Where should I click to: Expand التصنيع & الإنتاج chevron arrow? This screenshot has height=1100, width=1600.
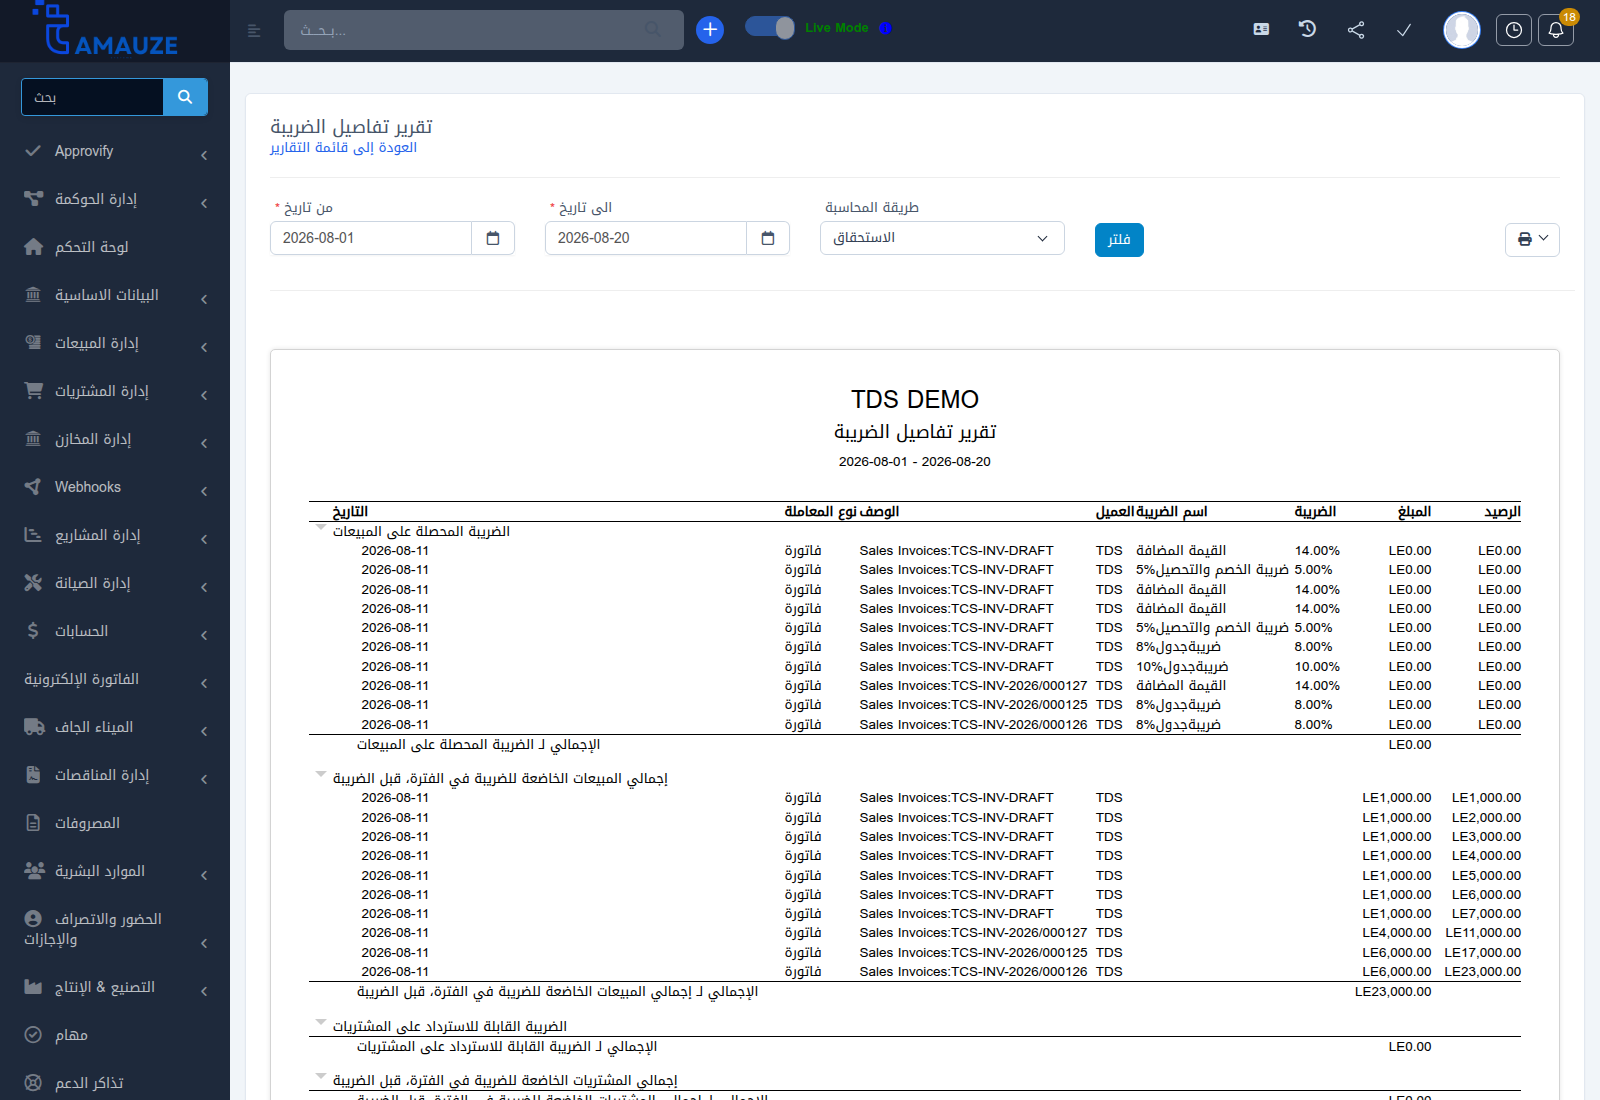pos(204,992)
